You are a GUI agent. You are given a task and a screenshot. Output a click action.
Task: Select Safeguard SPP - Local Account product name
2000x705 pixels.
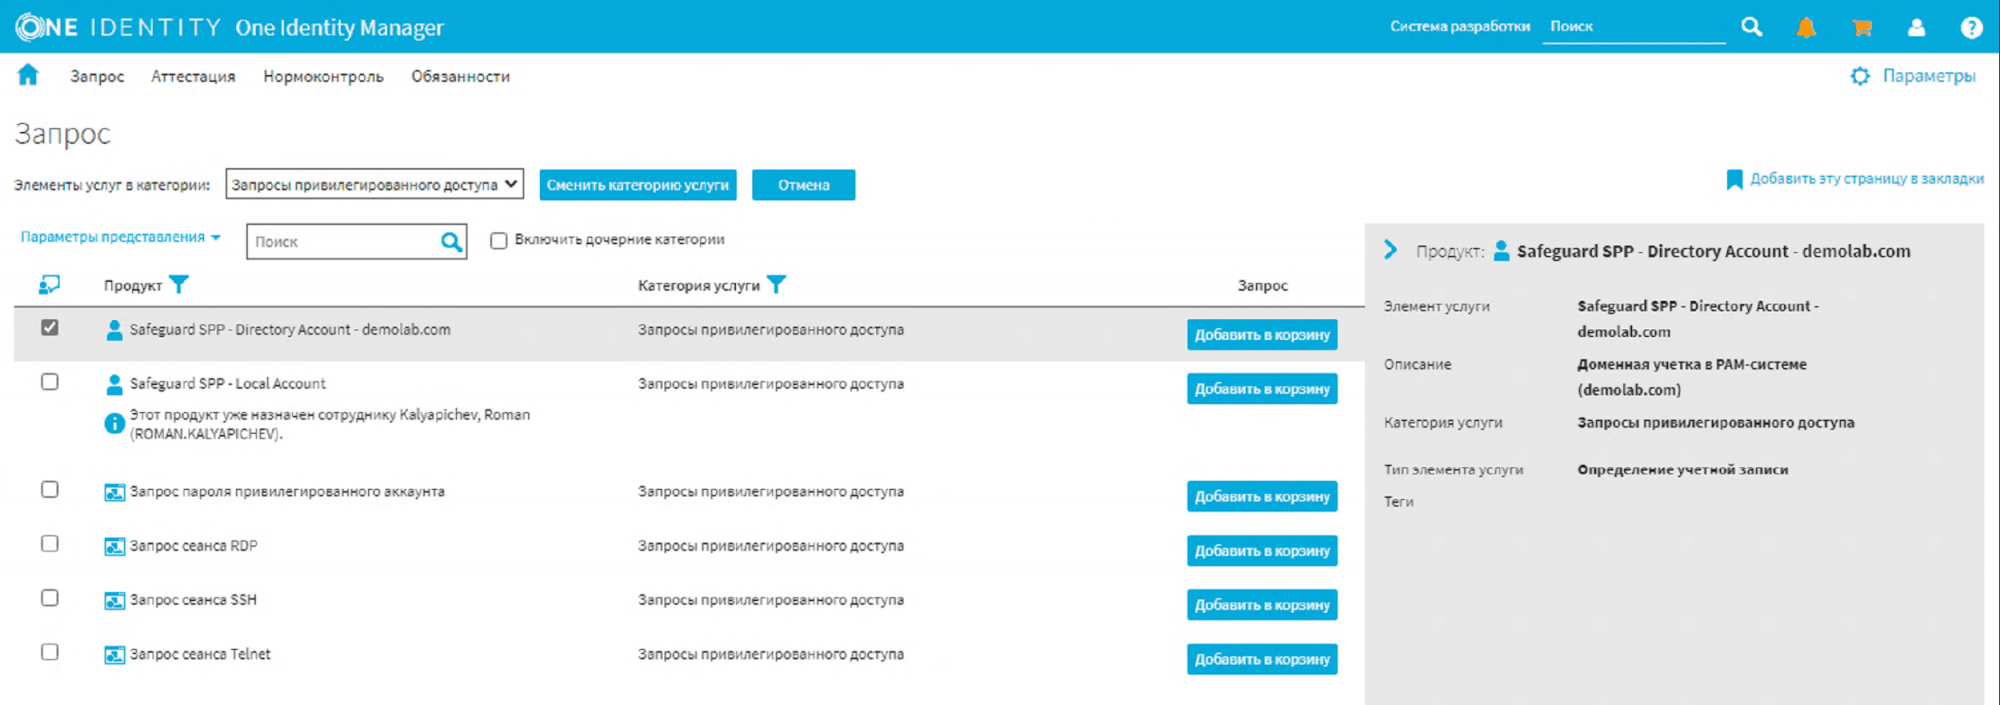[x=227, y=384]
